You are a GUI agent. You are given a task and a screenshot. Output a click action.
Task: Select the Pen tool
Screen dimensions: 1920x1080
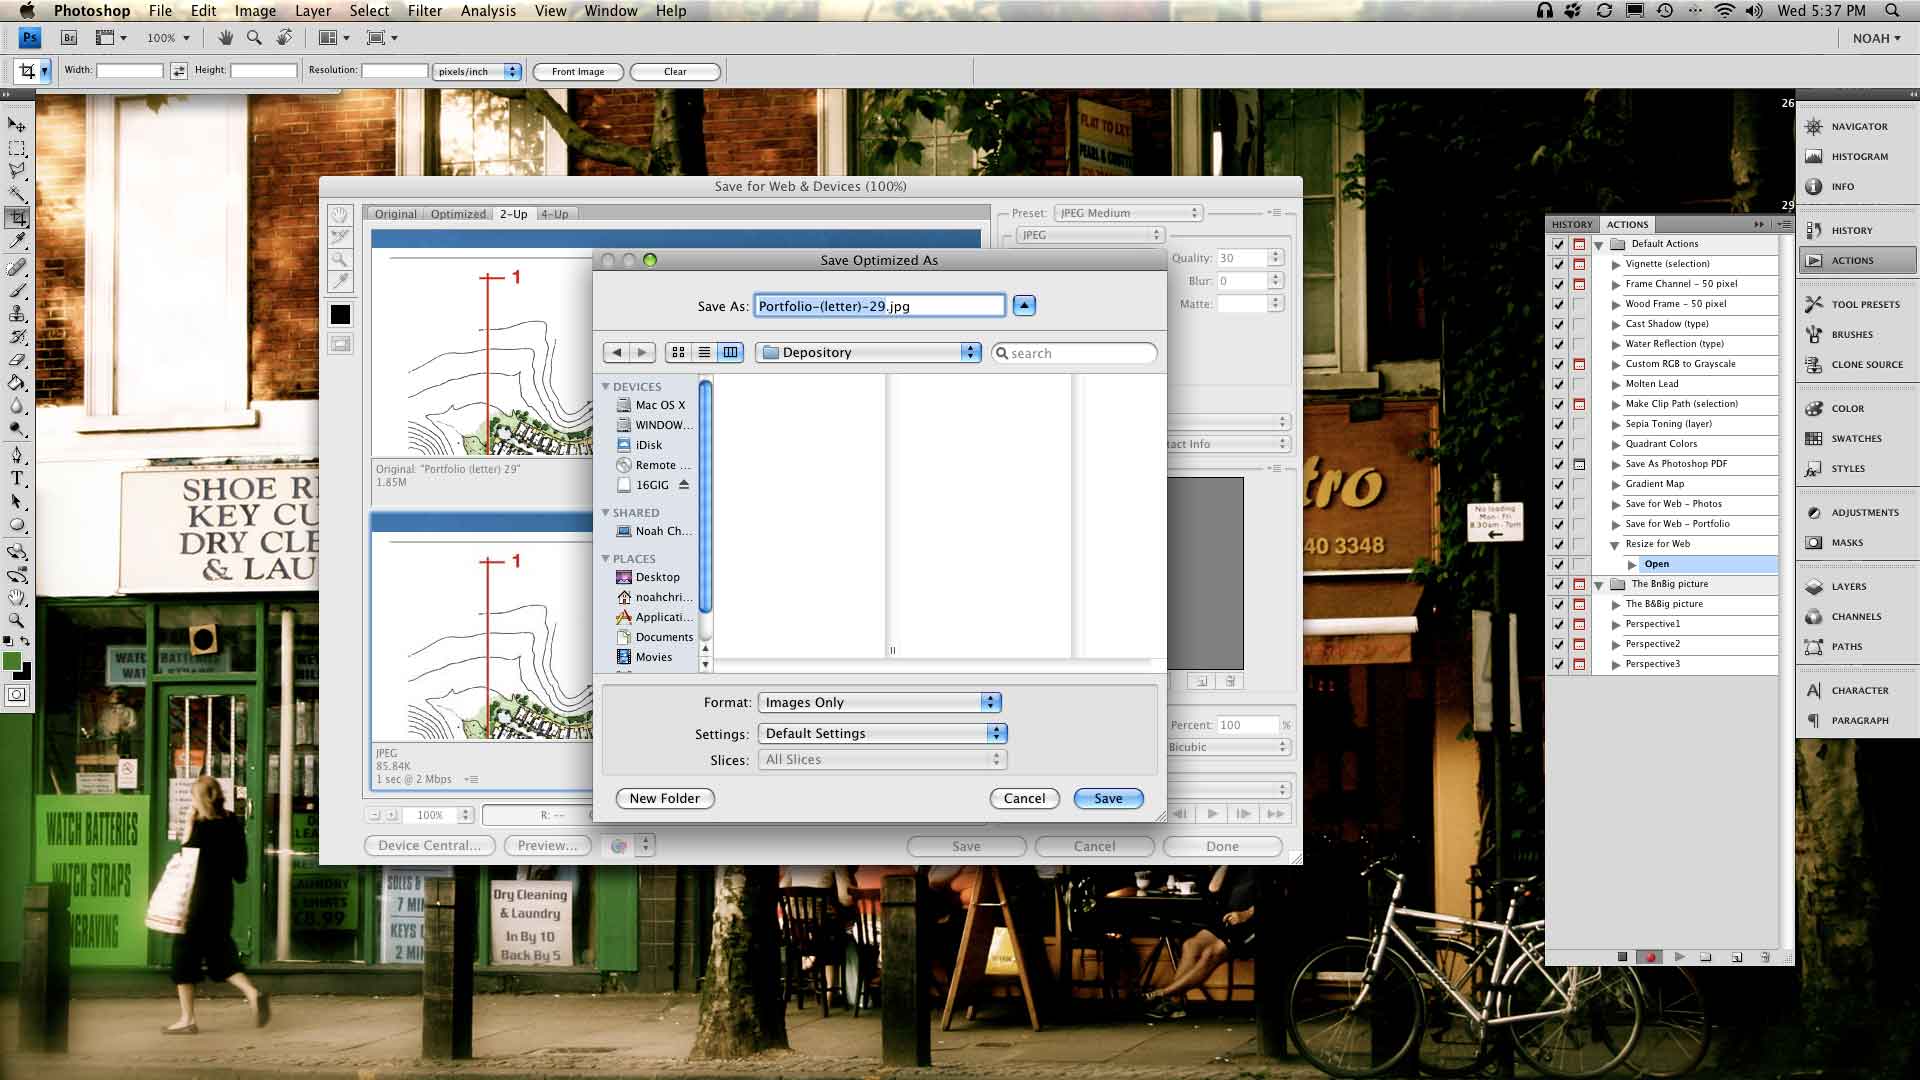tap(17, 455)
